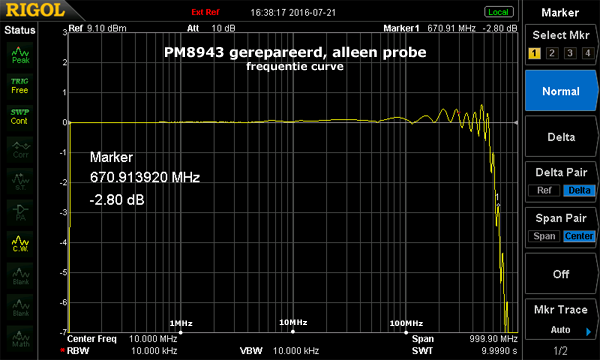Set Span Pair to Center
Screen dimensions: 600x360
pos(579,236)
